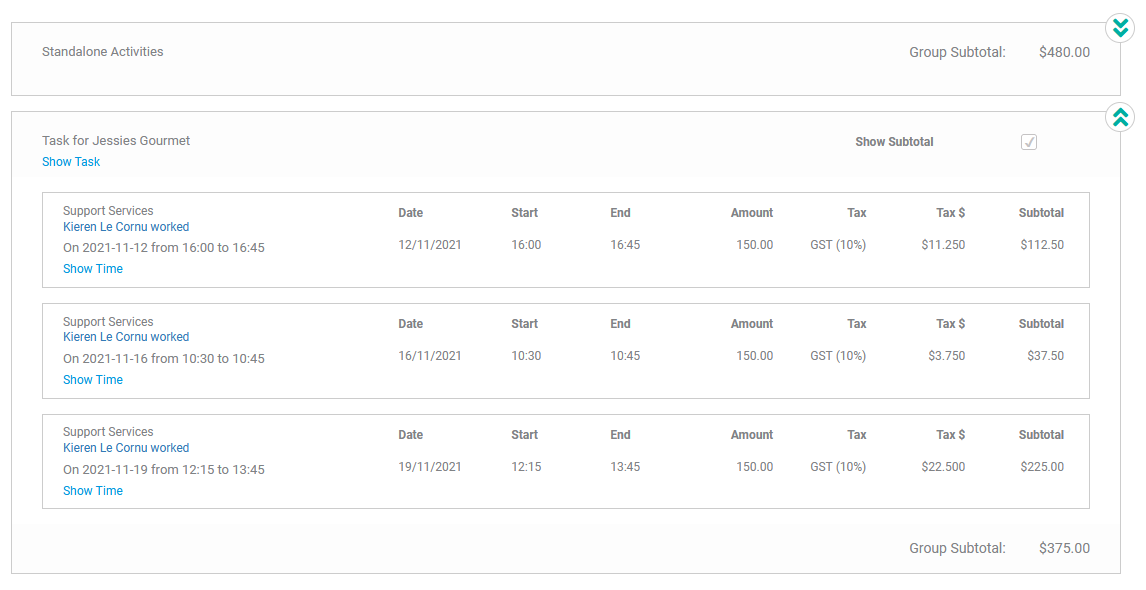This screenshot has width=1146, height=590.
Task: Collapse the Task for Jessies Gourmet group
Action: (x=1120, y=117)
